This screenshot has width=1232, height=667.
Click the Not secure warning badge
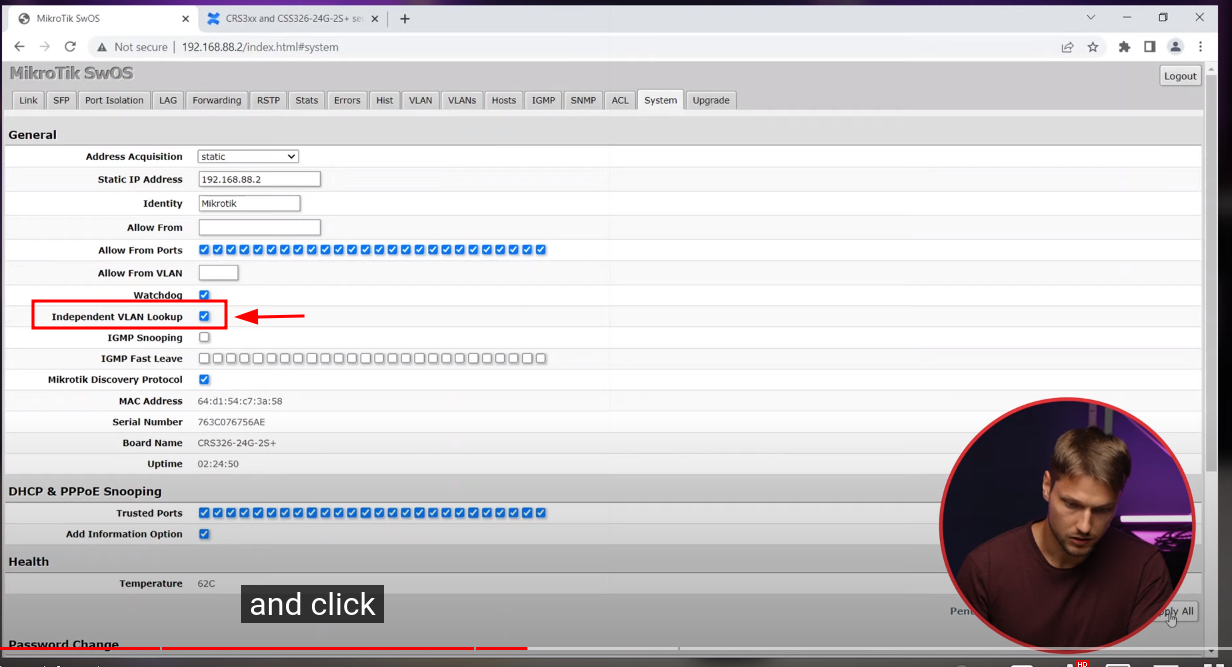pos(131,47)
